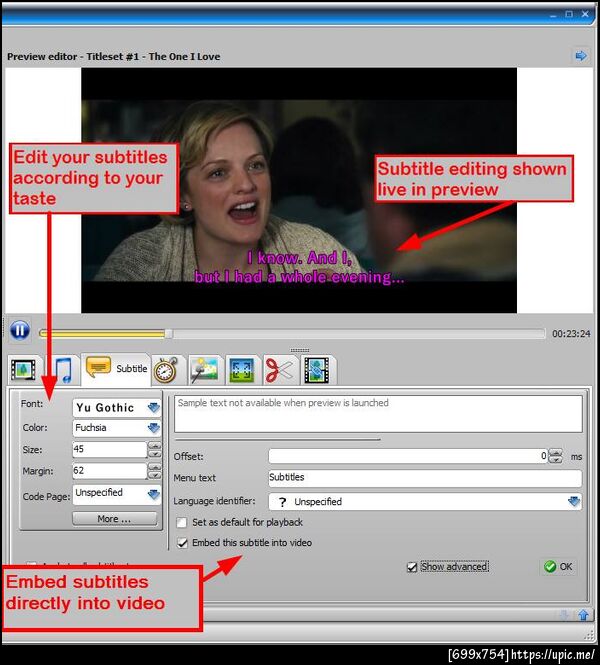The width and height of the screenshot is (600, 665).
Task: Enable Set as default for playback
Action: 182,522
